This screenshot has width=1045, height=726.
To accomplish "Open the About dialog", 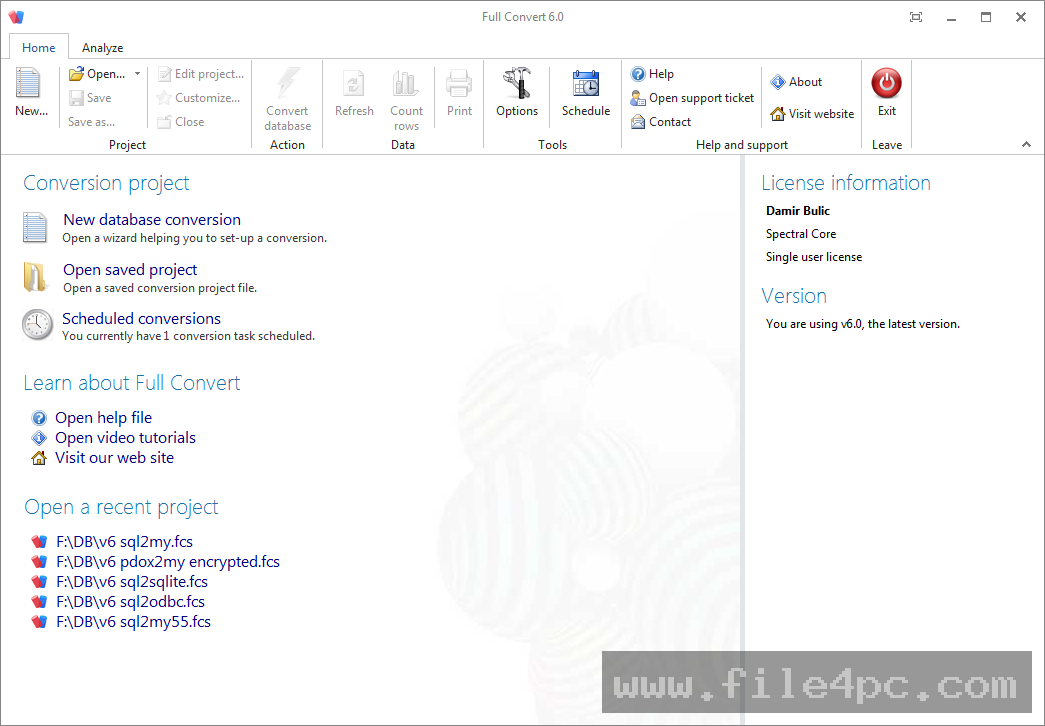I will tap(796, 82).
